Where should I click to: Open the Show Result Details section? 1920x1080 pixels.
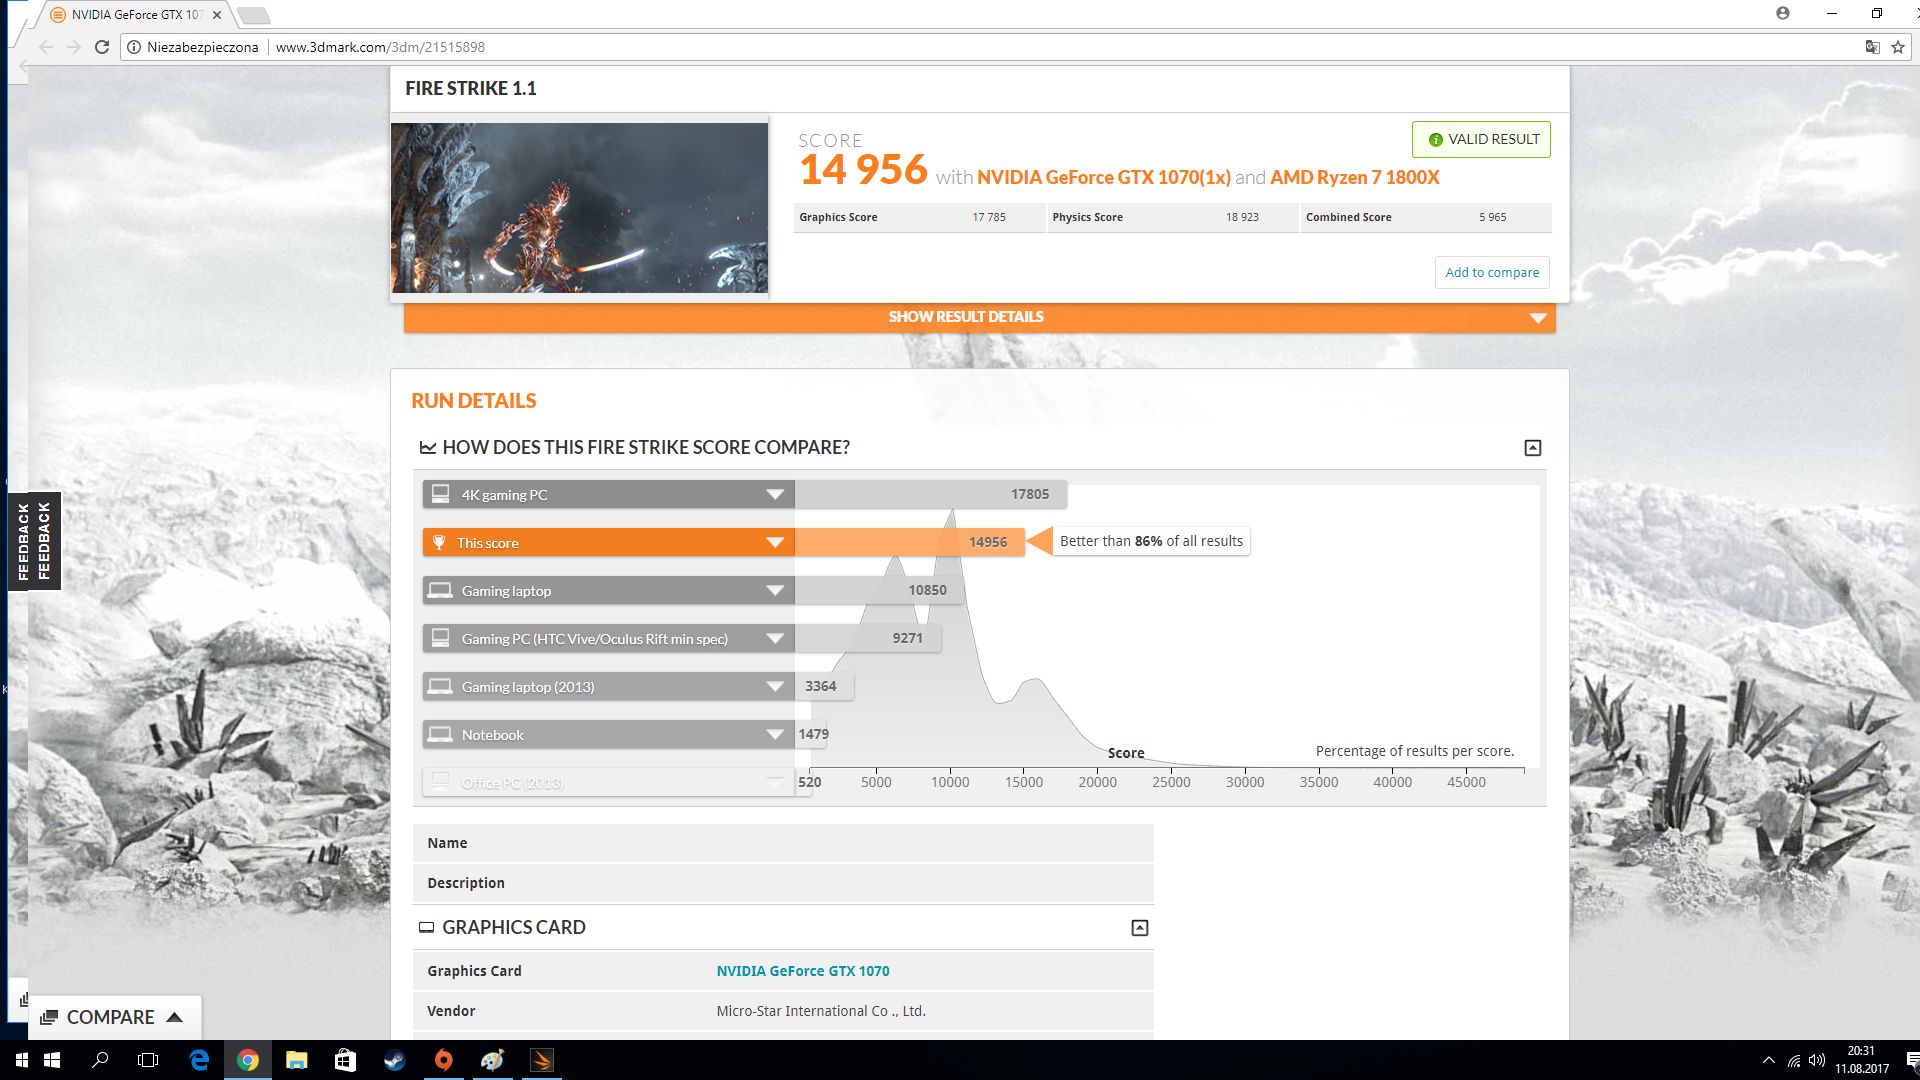[963, 317]
